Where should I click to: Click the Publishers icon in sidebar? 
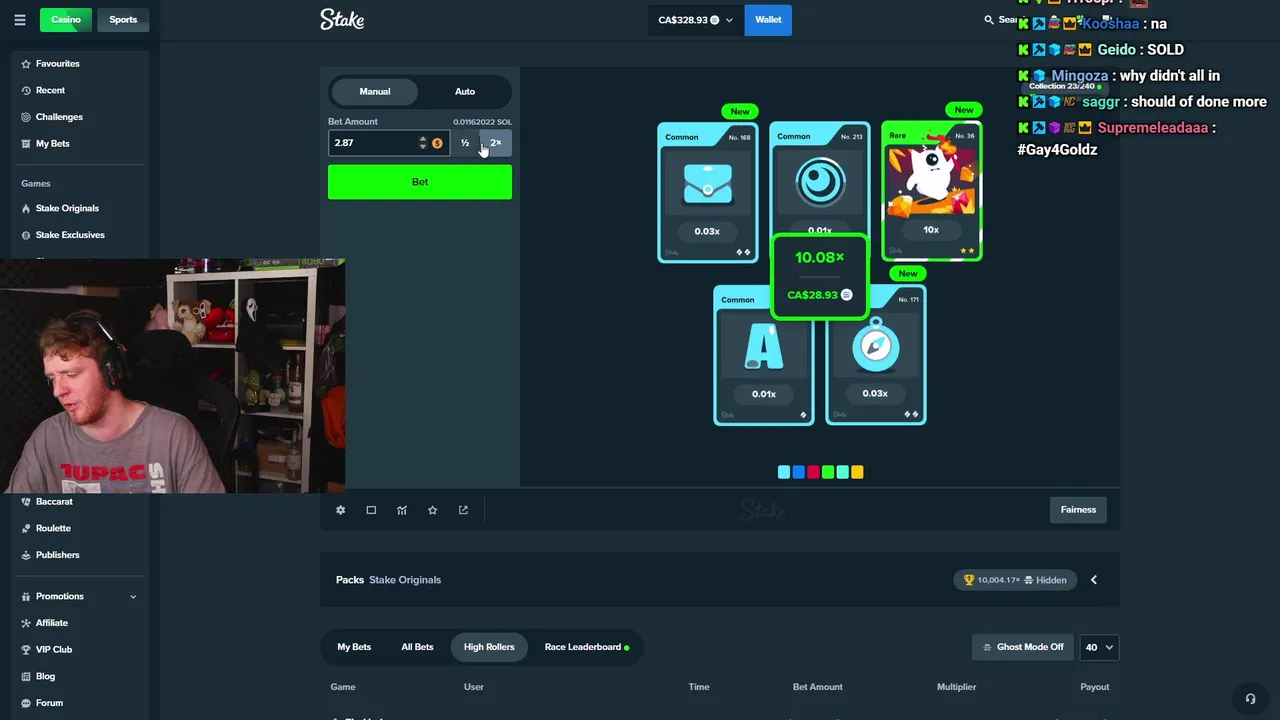pyautogui.click(x=26, y=555)
